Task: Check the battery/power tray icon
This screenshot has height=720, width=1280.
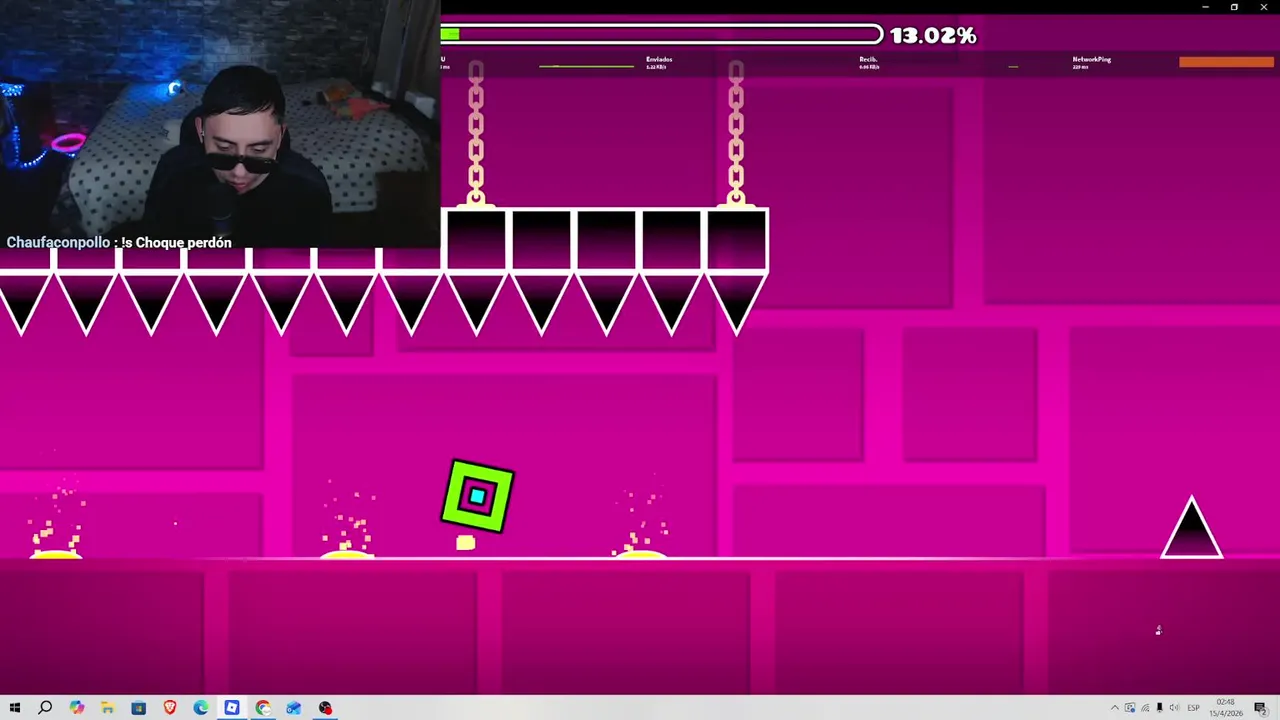Action: coord(1159,708)
